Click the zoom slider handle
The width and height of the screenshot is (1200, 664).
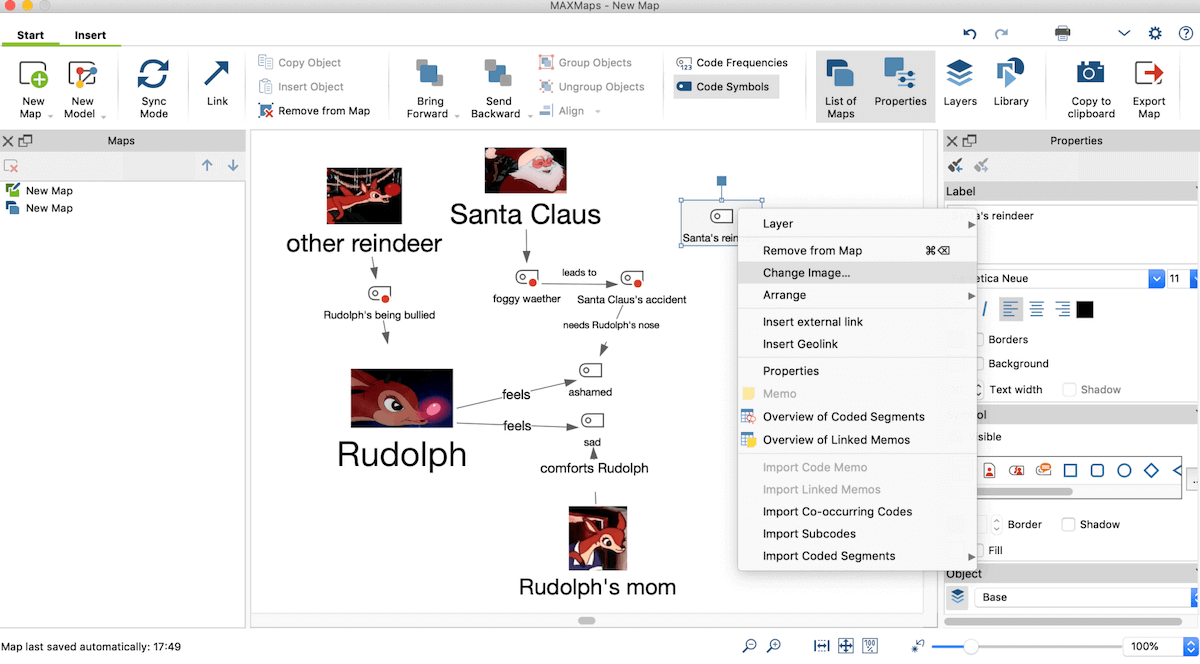pos(970,646)
